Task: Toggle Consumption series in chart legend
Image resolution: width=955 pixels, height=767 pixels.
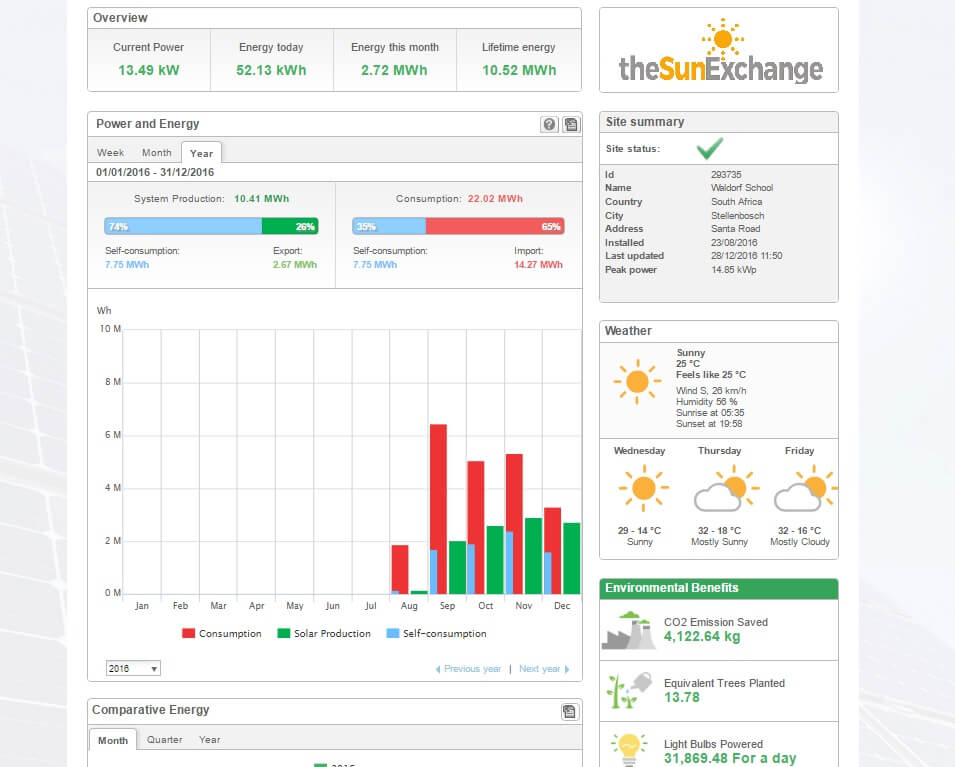Action: pyautogui.click(x=221, y=634)
